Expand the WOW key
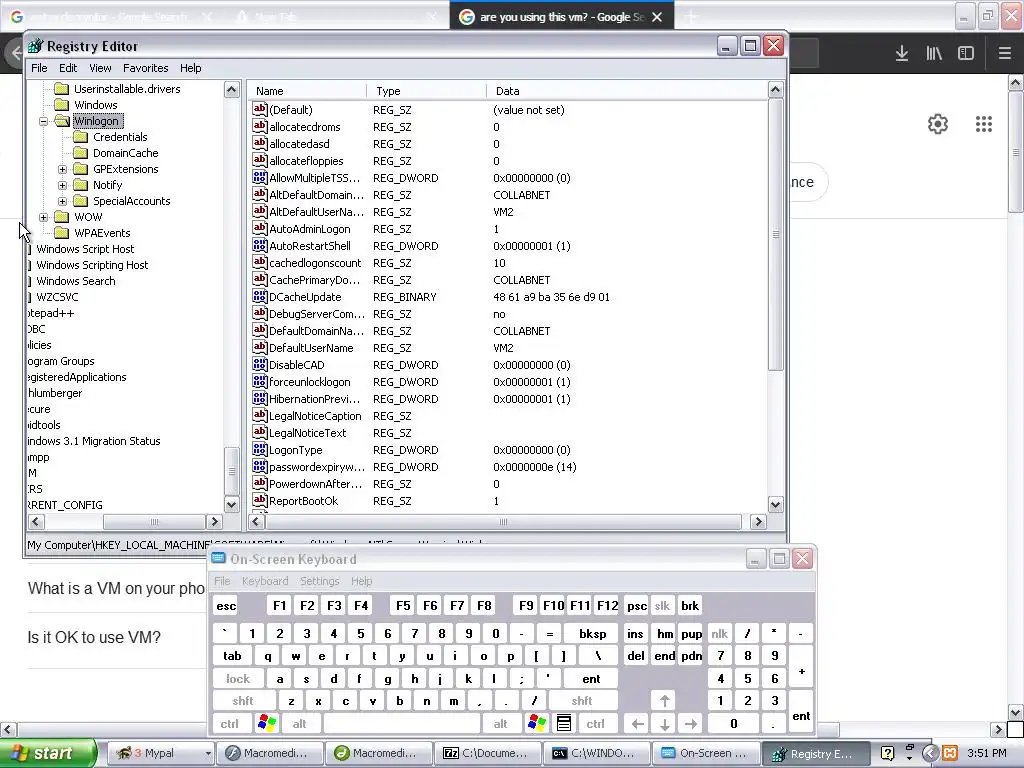Viewport: 1024px width, 768px height. 43,217
